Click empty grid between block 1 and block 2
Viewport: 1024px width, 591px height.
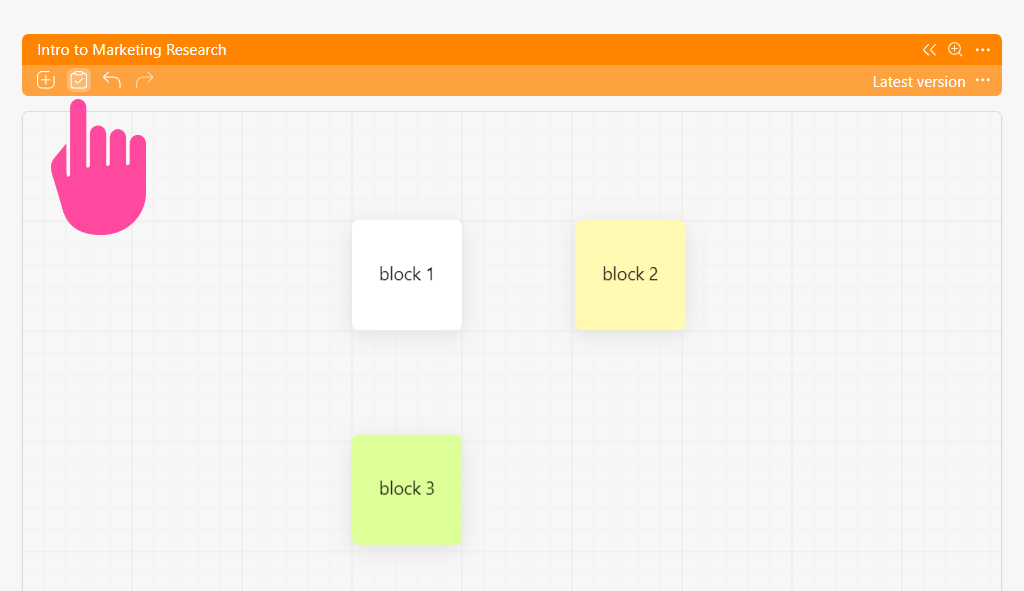pos(519,275)
